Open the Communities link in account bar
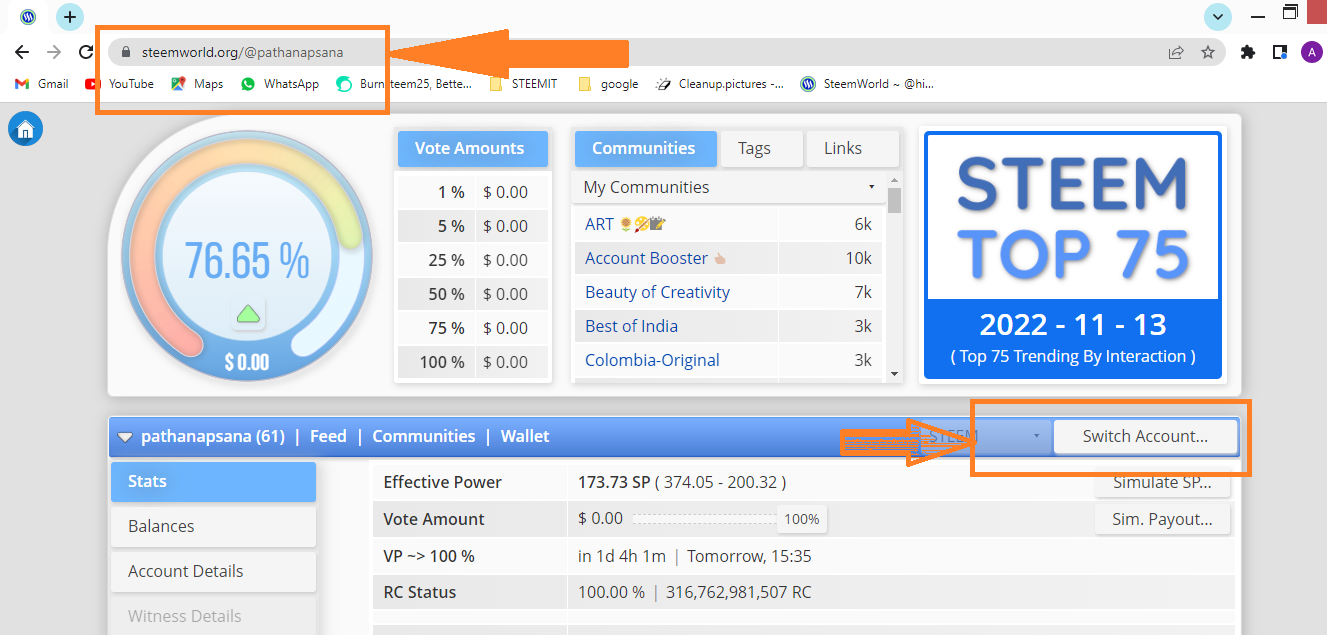Viewport: 1327px width, 635px height. pyautogui.click(x=424, y=436)
